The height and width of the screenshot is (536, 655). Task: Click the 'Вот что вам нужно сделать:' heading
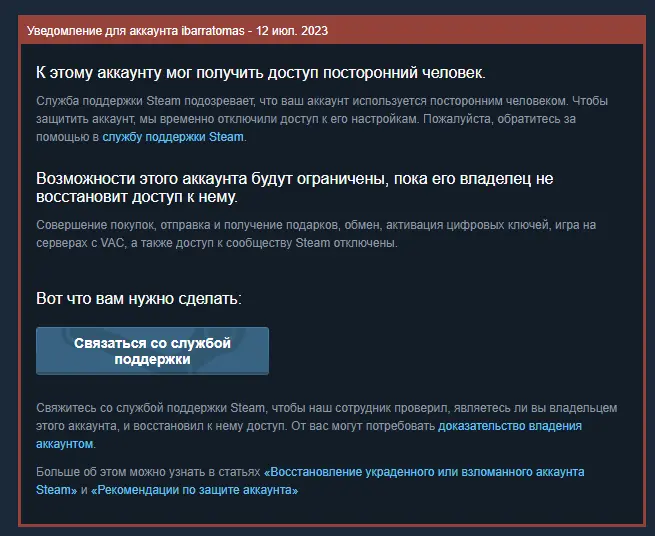139,299
